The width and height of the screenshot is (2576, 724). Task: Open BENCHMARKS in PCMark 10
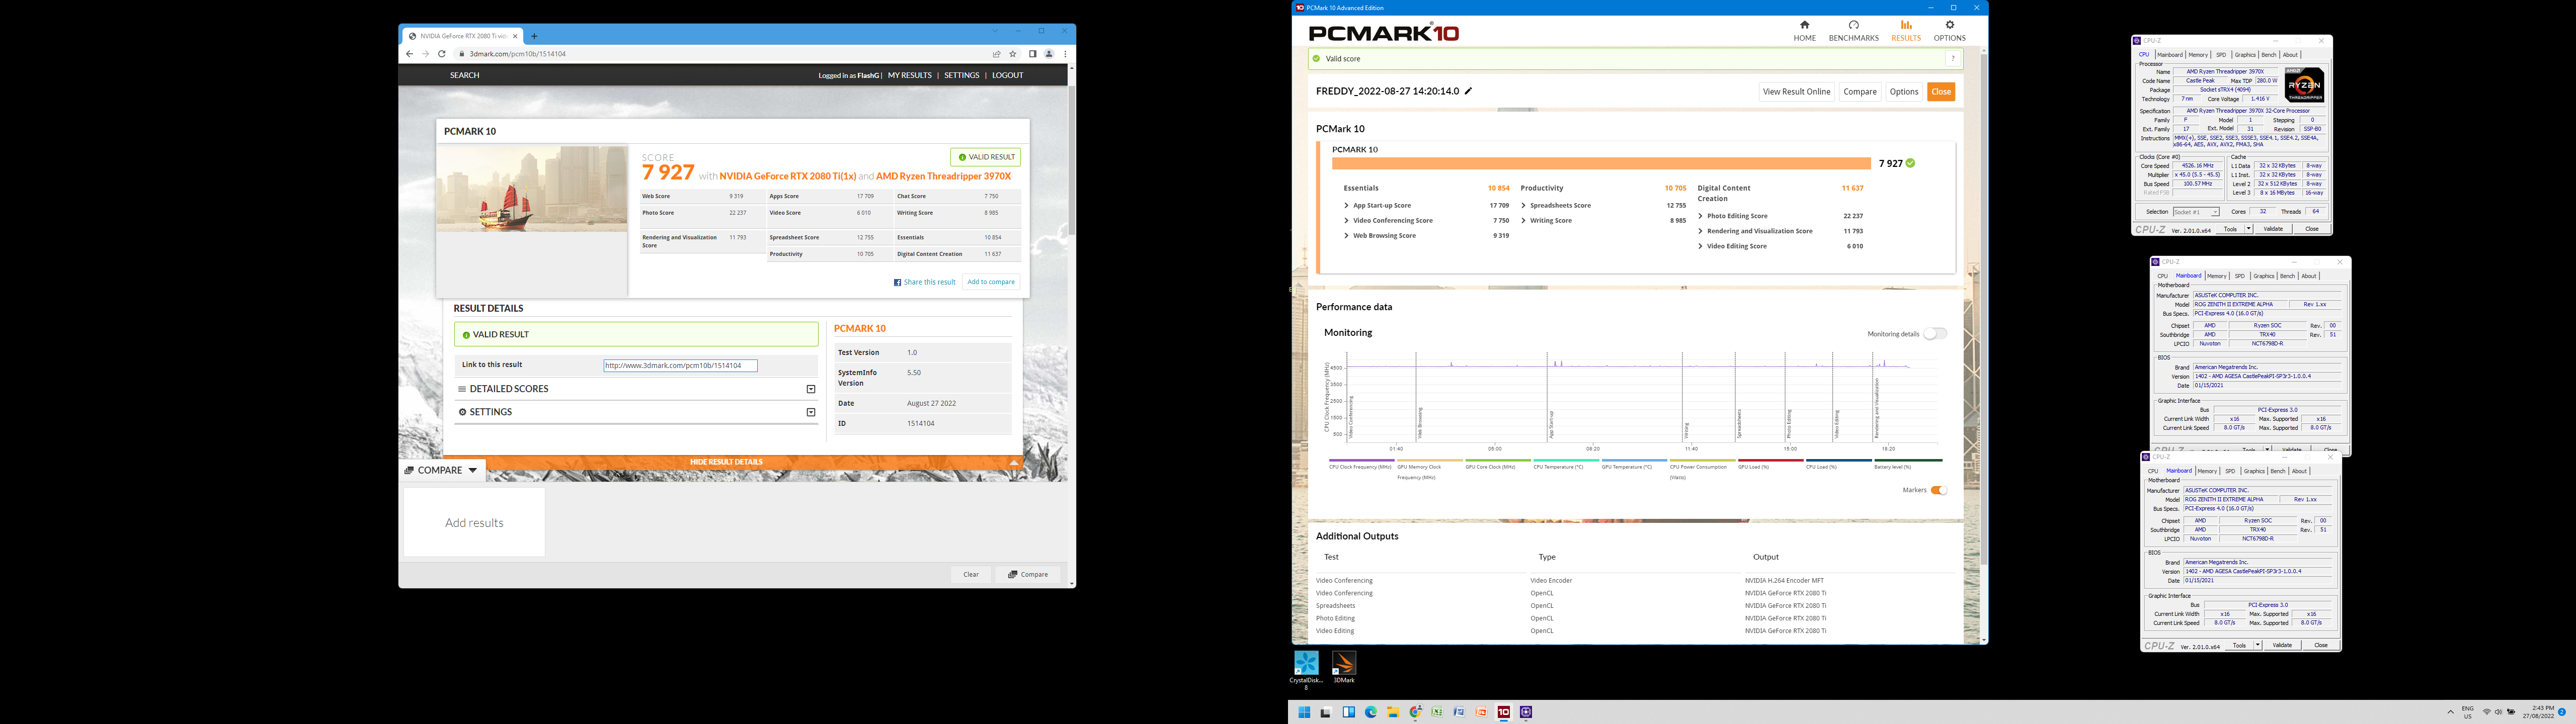pos(1853,31)
